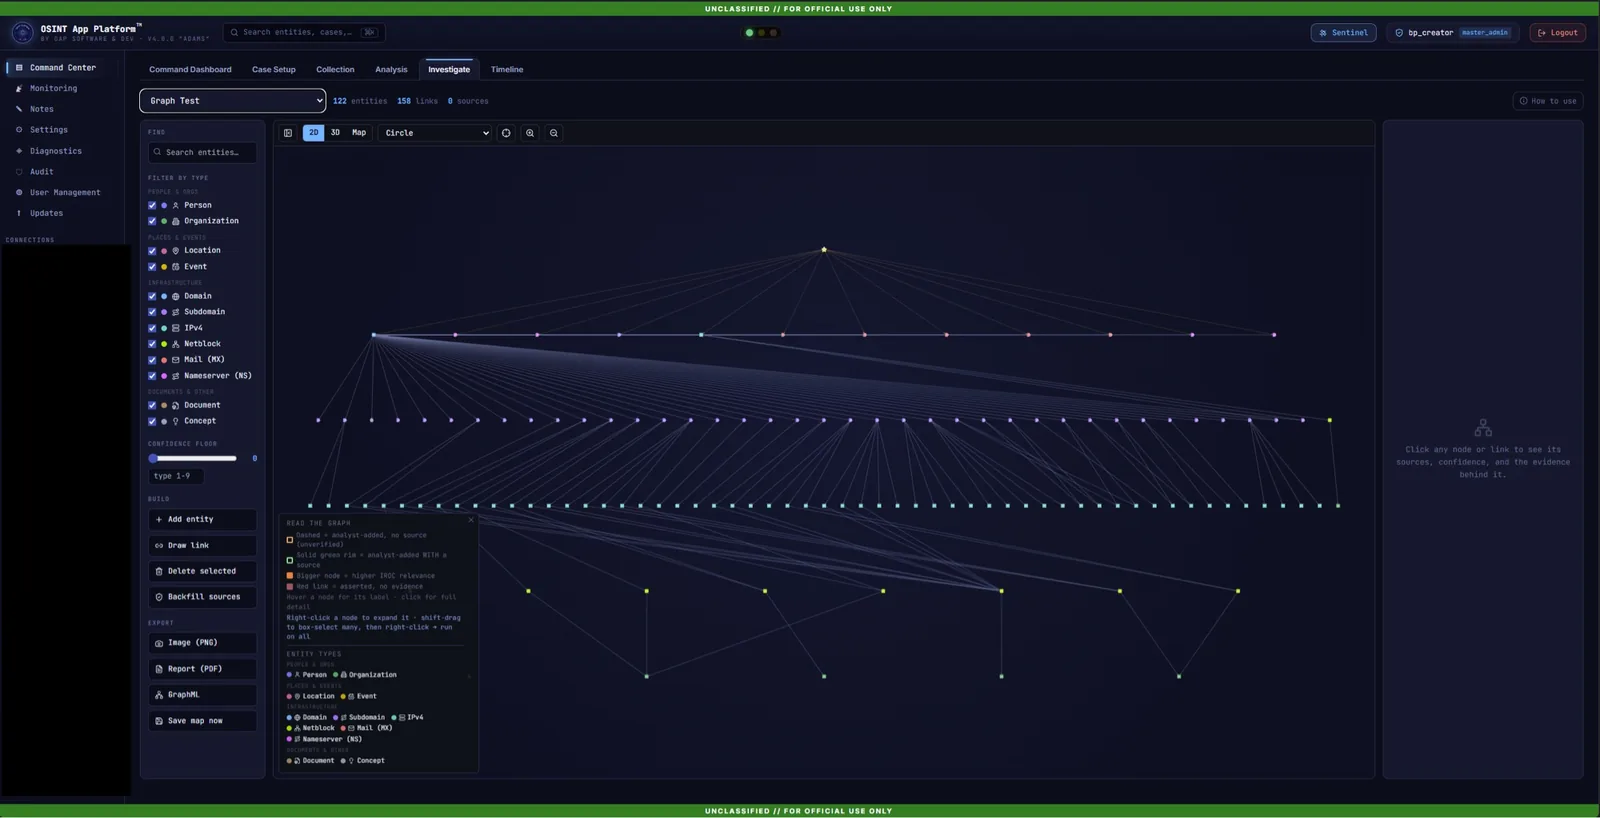The height and width of the screenshot is (818, 1600).
Task: Uncheck the Document filter checkbox
Action: [152, 405]
